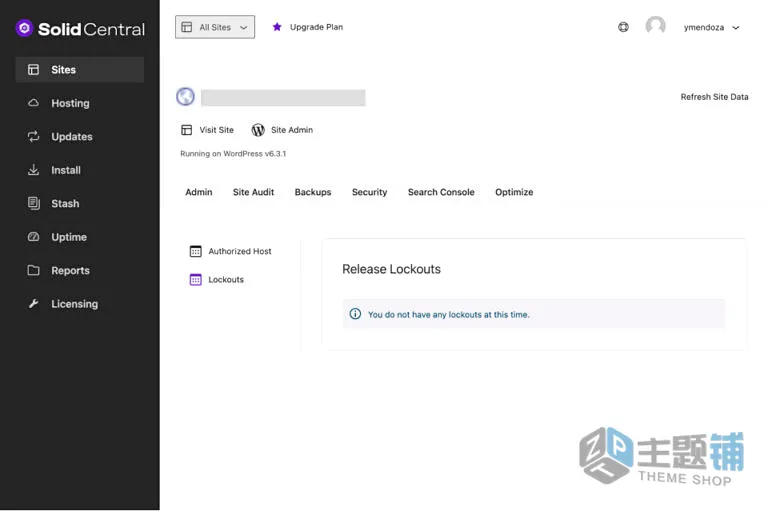Click the Licensing wrench icon
The image size is (768, 511).
click(33, 304)
